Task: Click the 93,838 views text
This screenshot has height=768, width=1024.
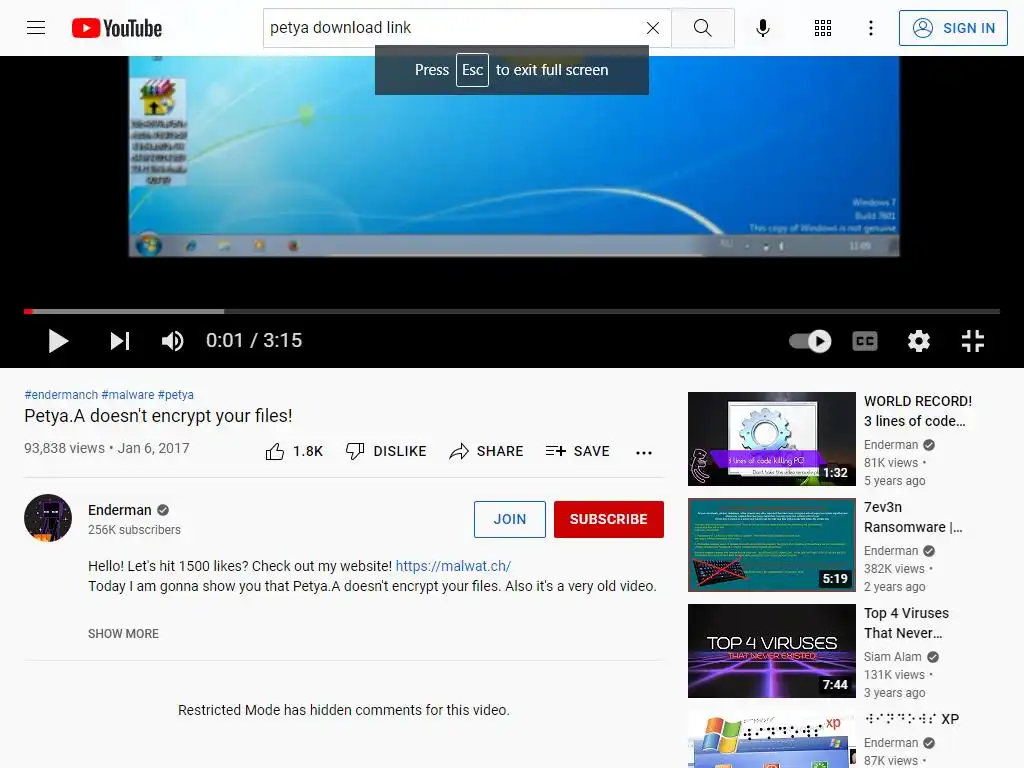Action: (x=64, y=448)
